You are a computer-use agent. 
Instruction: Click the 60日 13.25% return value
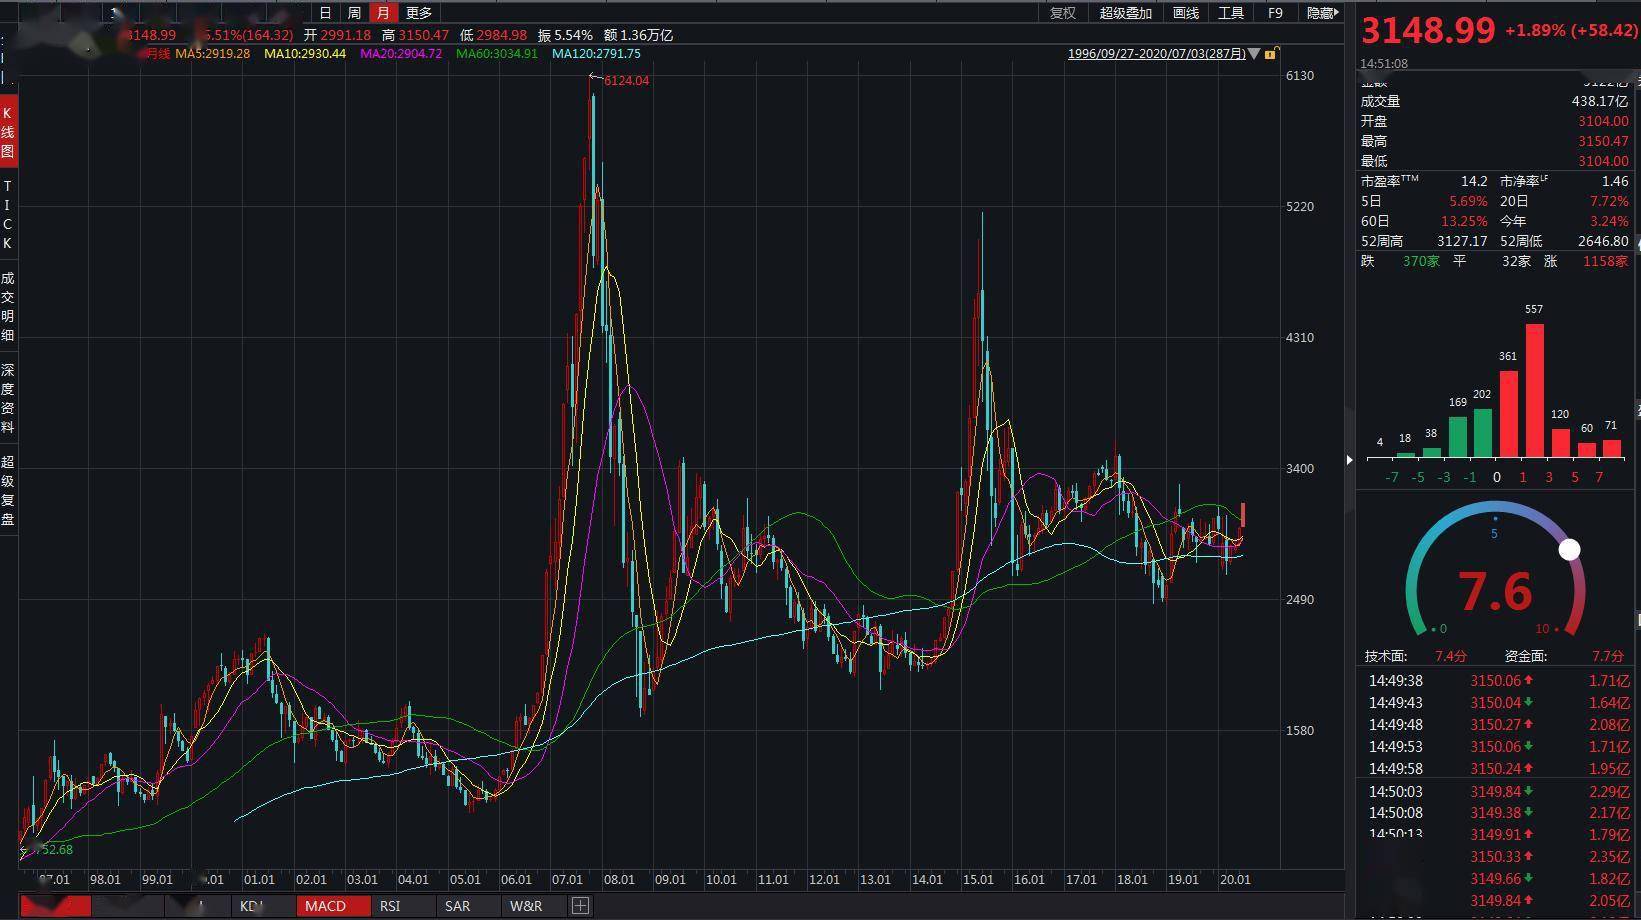(x=1464, y=221)
